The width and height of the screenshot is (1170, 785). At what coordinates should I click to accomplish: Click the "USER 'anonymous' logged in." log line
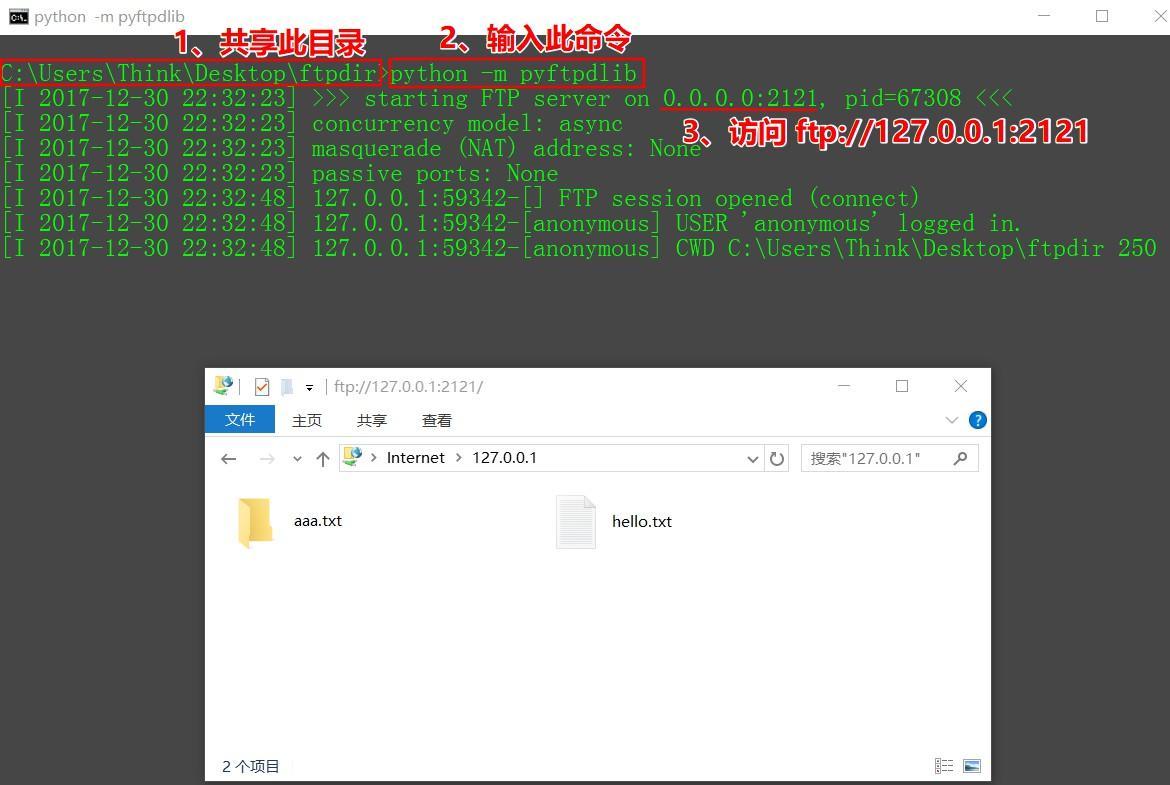tap(848, 223)
